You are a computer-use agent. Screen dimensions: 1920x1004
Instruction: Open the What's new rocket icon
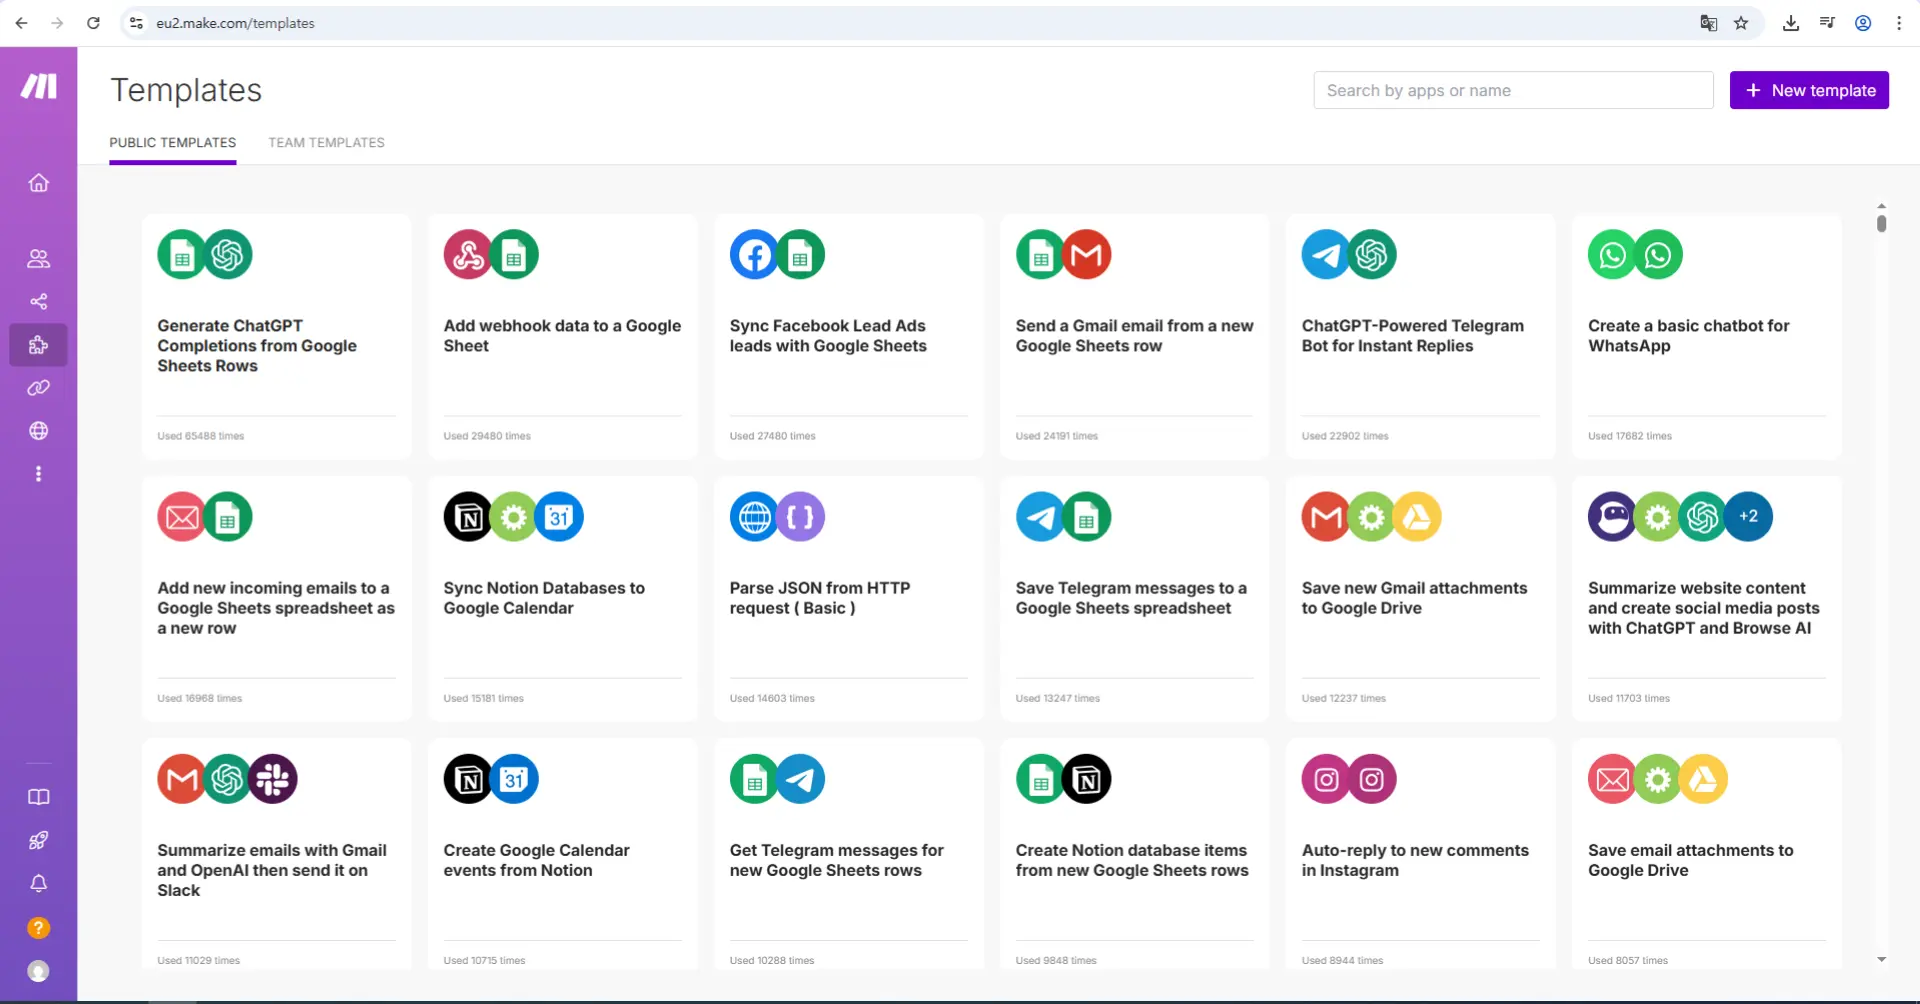click(38, 841)
